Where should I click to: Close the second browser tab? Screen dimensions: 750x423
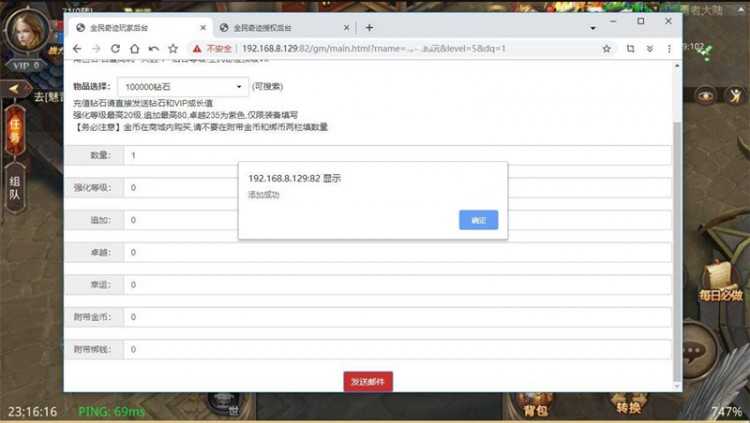point(346,28)
